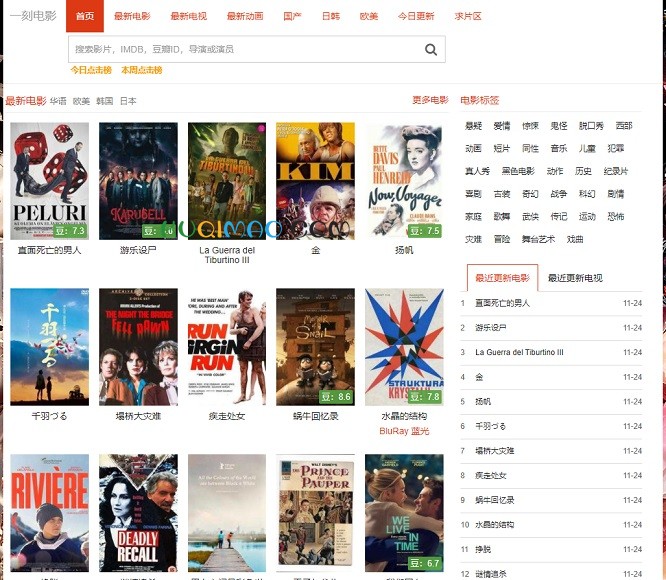Open the Memoir of a Snail poster
This screenshot has width=666, height=580.
316,347
